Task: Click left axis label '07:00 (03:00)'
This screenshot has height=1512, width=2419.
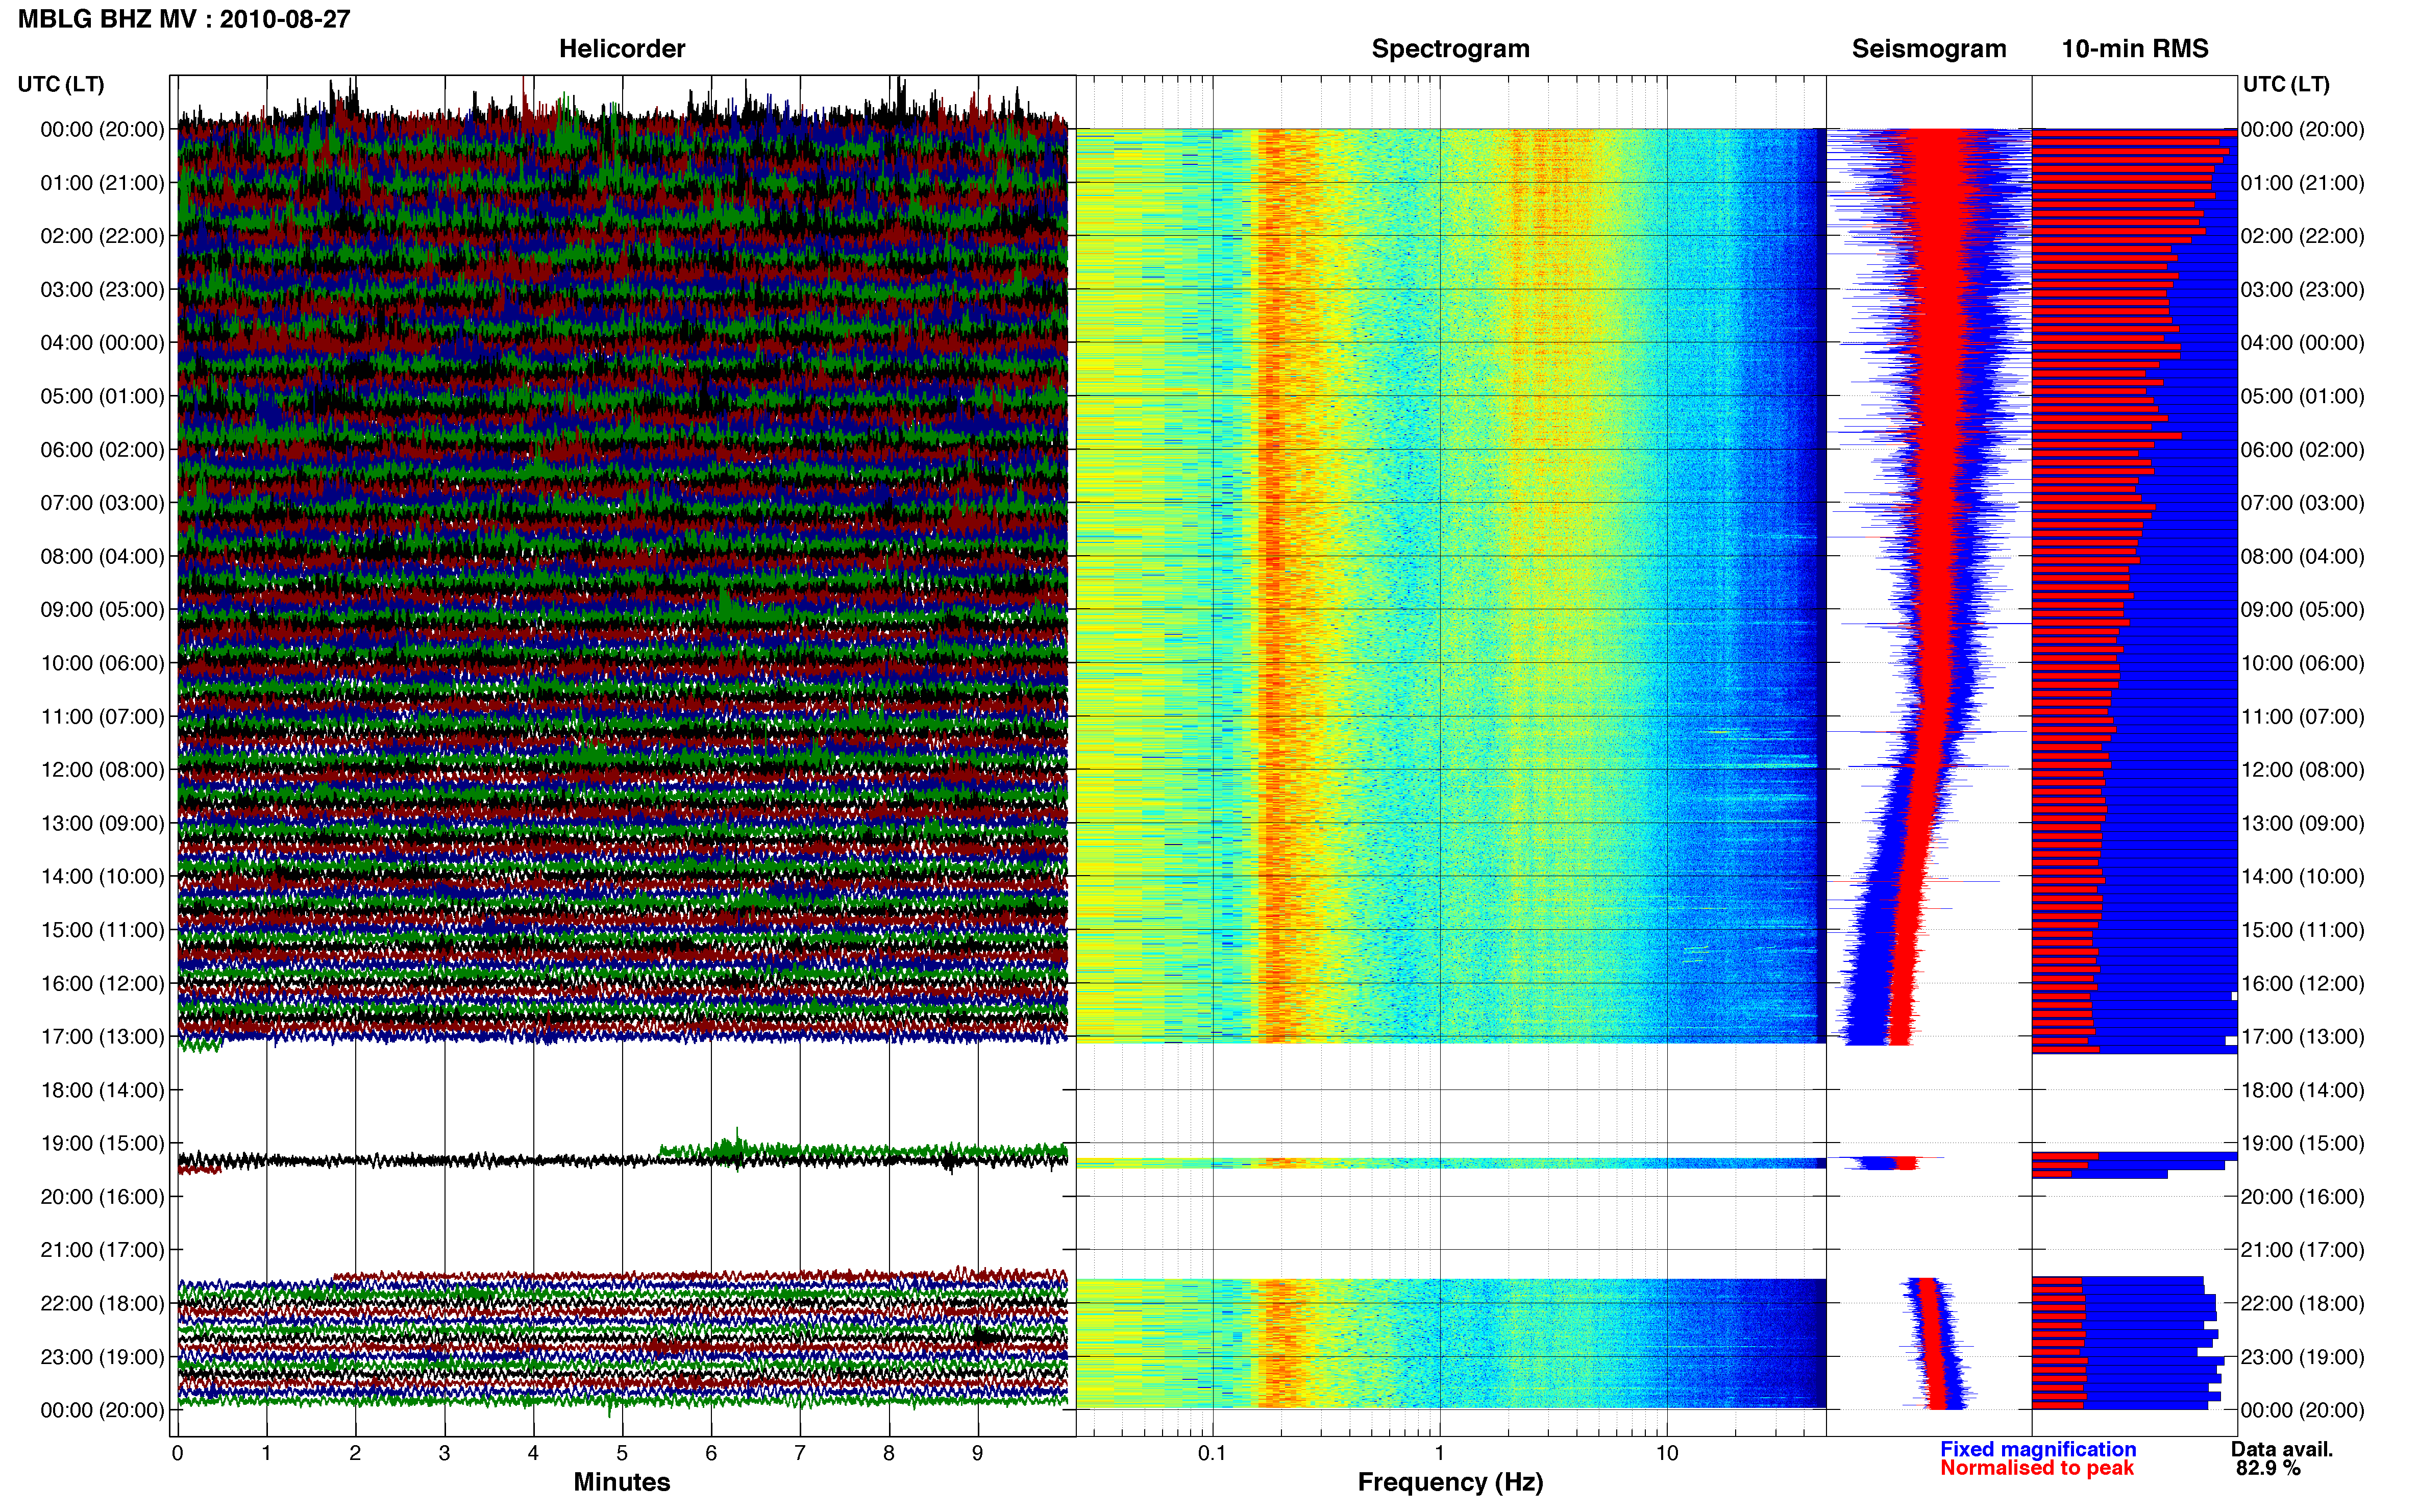Action: click(x=102, y=503)
